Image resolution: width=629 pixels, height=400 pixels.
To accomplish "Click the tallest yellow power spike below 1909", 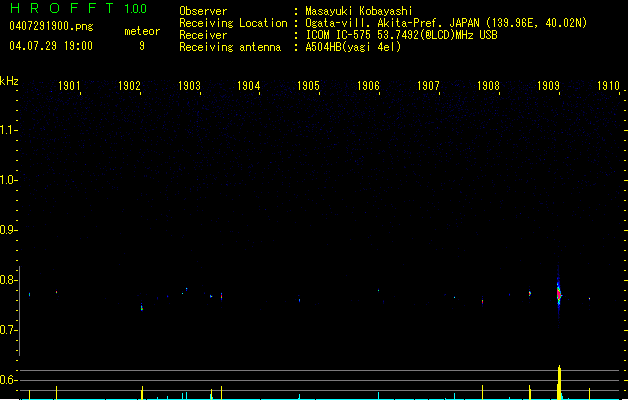I will [559, 382].
